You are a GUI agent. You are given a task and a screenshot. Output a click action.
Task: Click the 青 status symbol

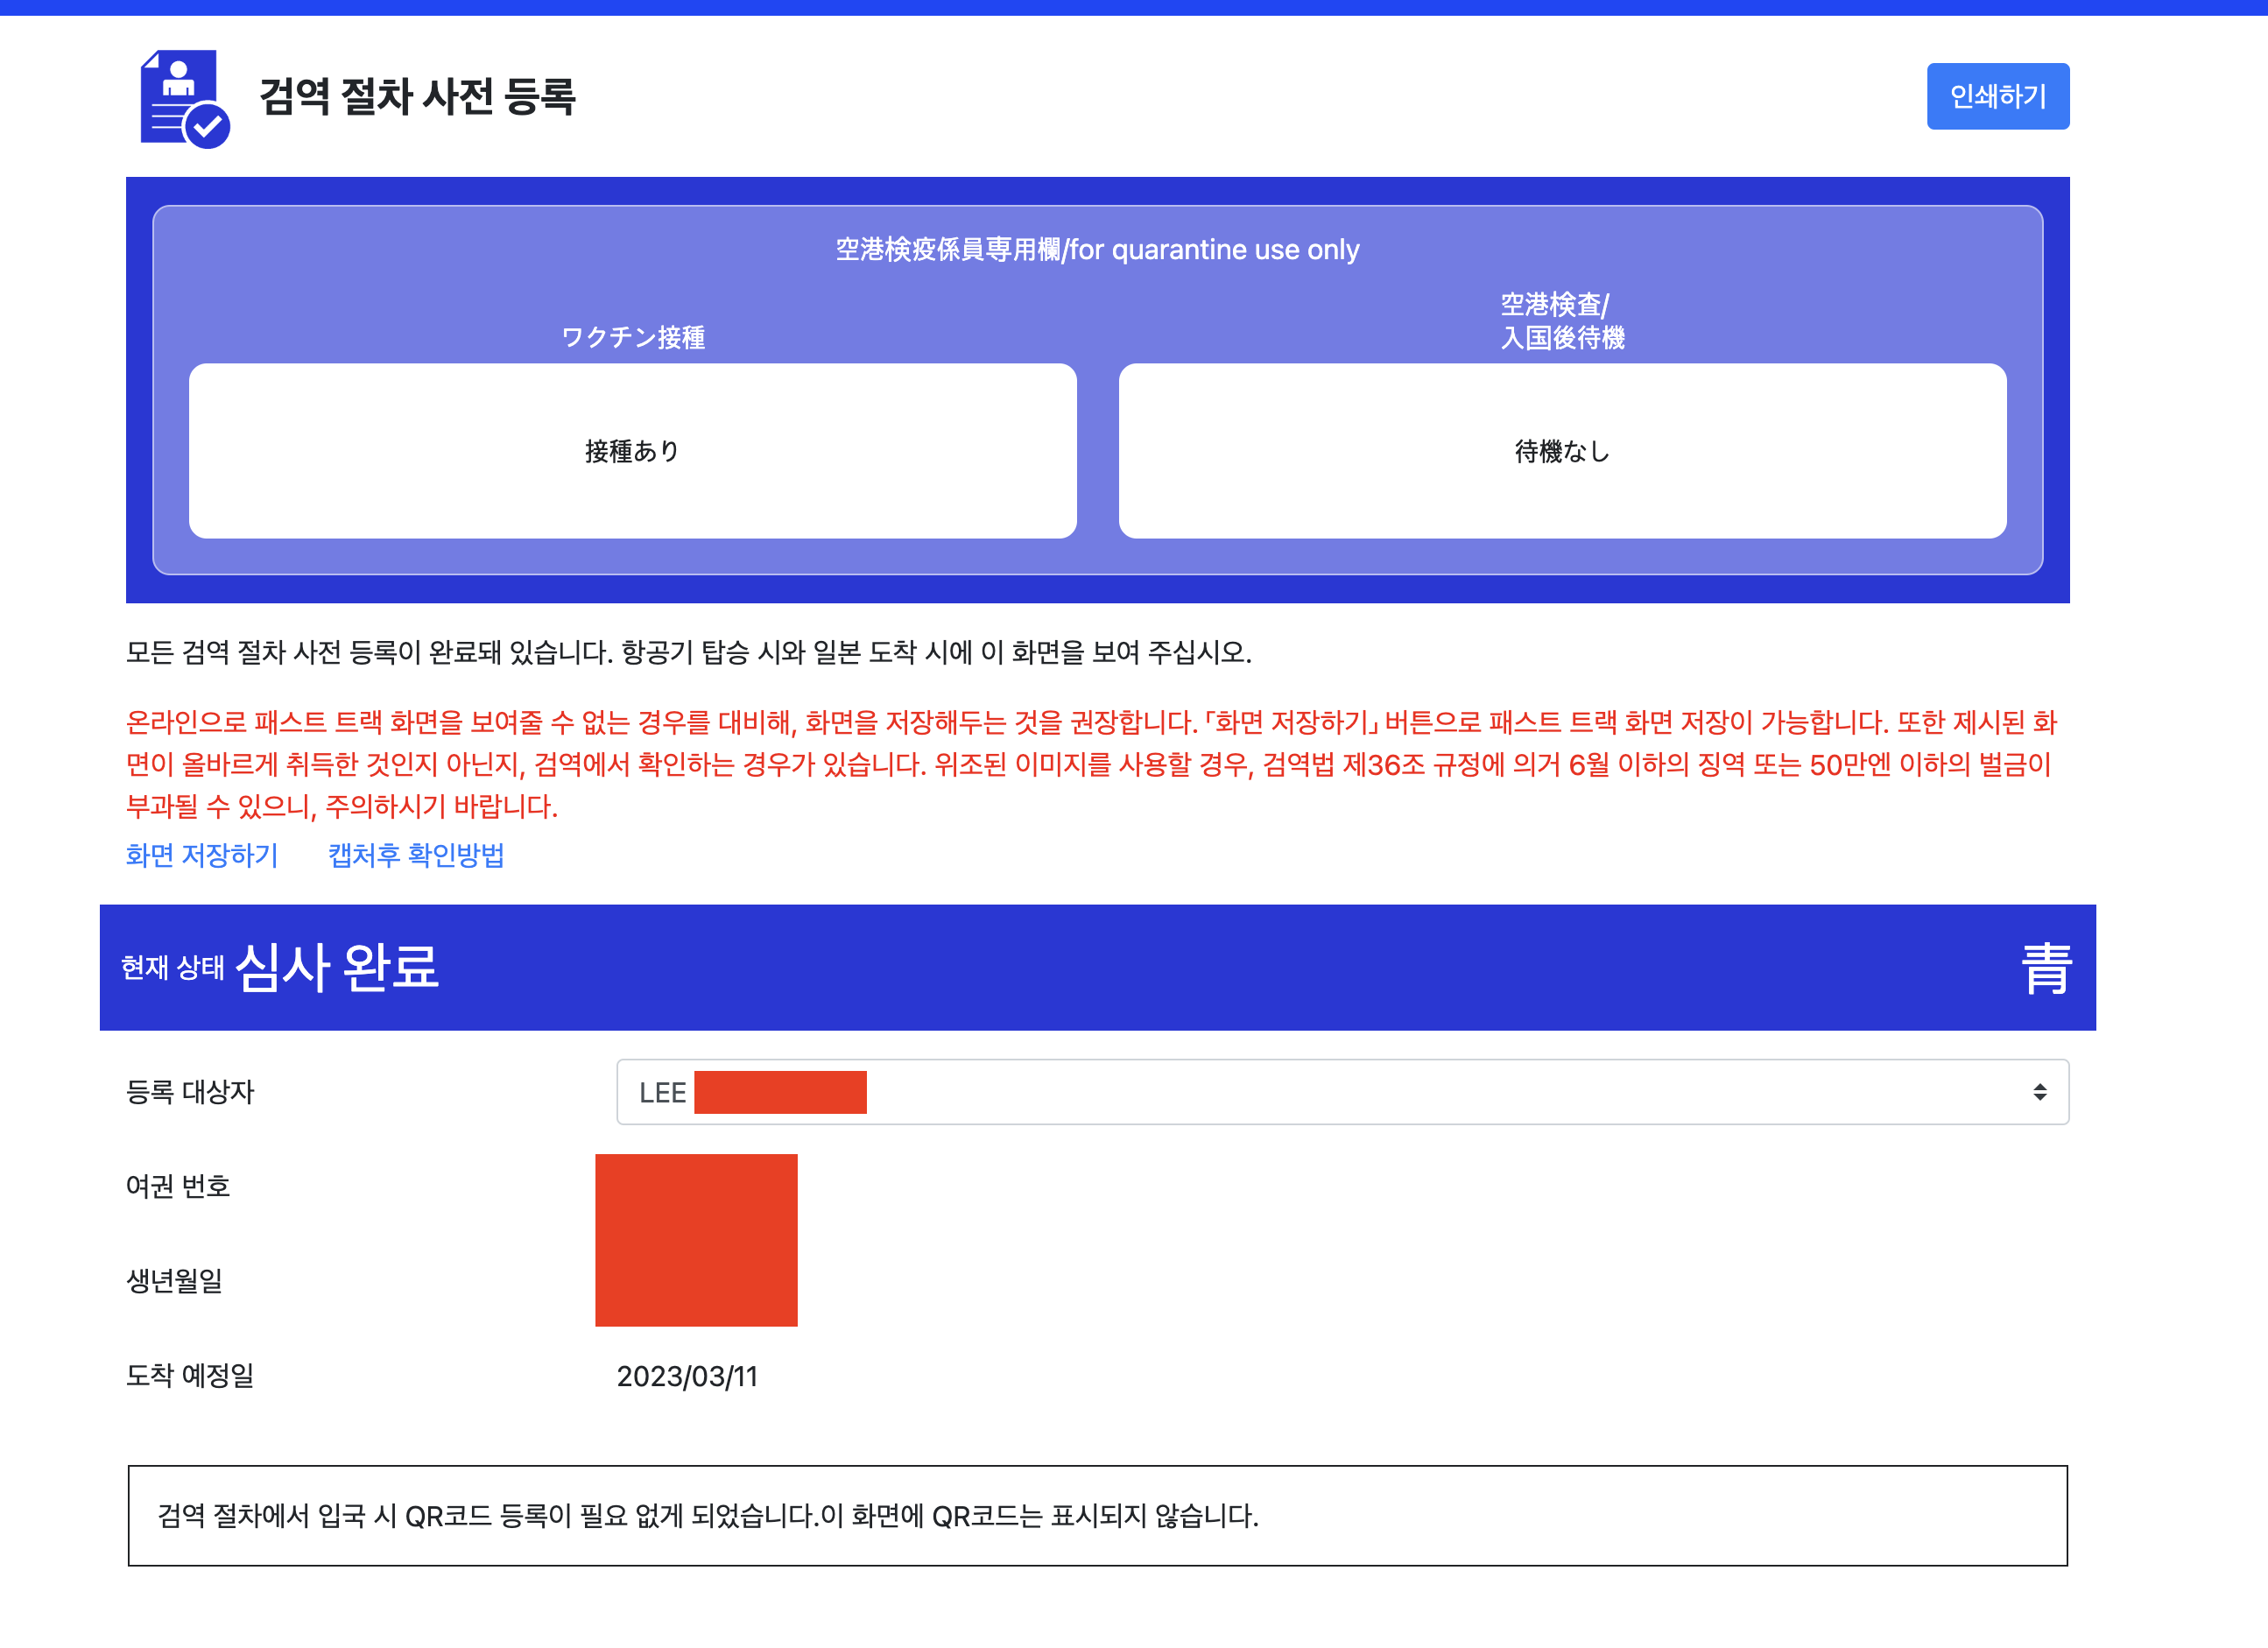coord(2045,968)
